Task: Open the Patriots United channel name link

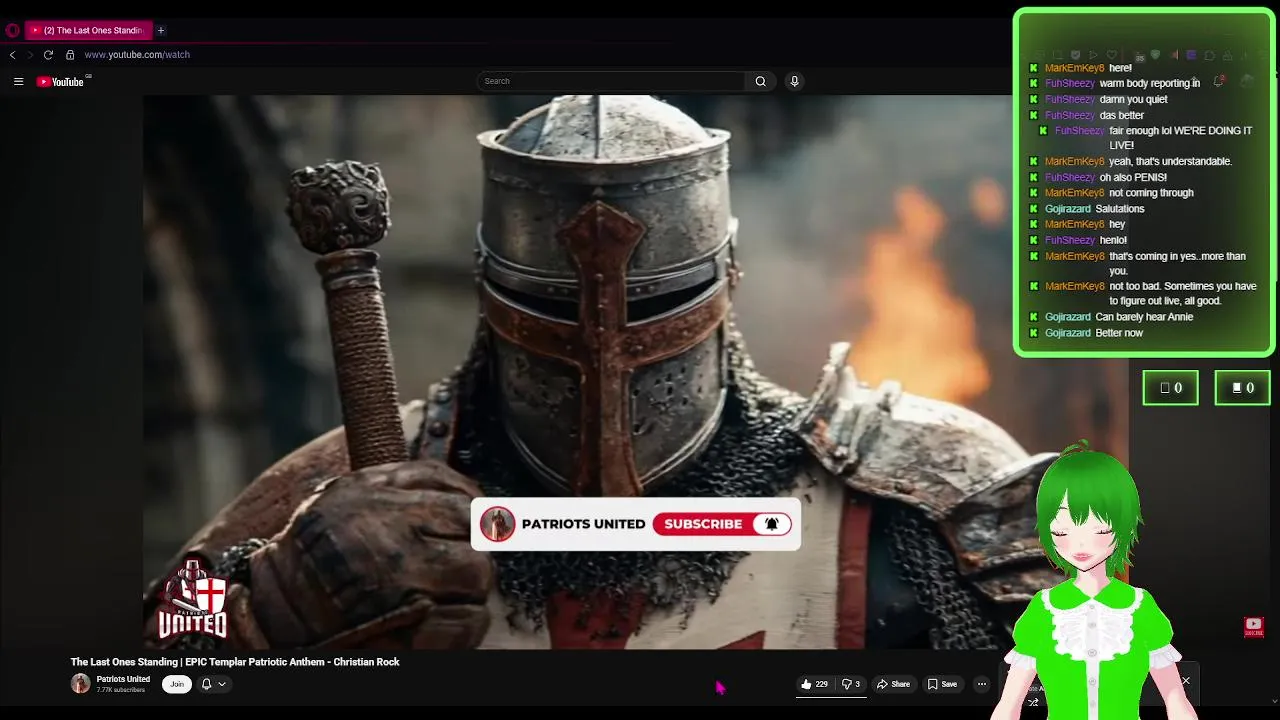Action: 123,679
